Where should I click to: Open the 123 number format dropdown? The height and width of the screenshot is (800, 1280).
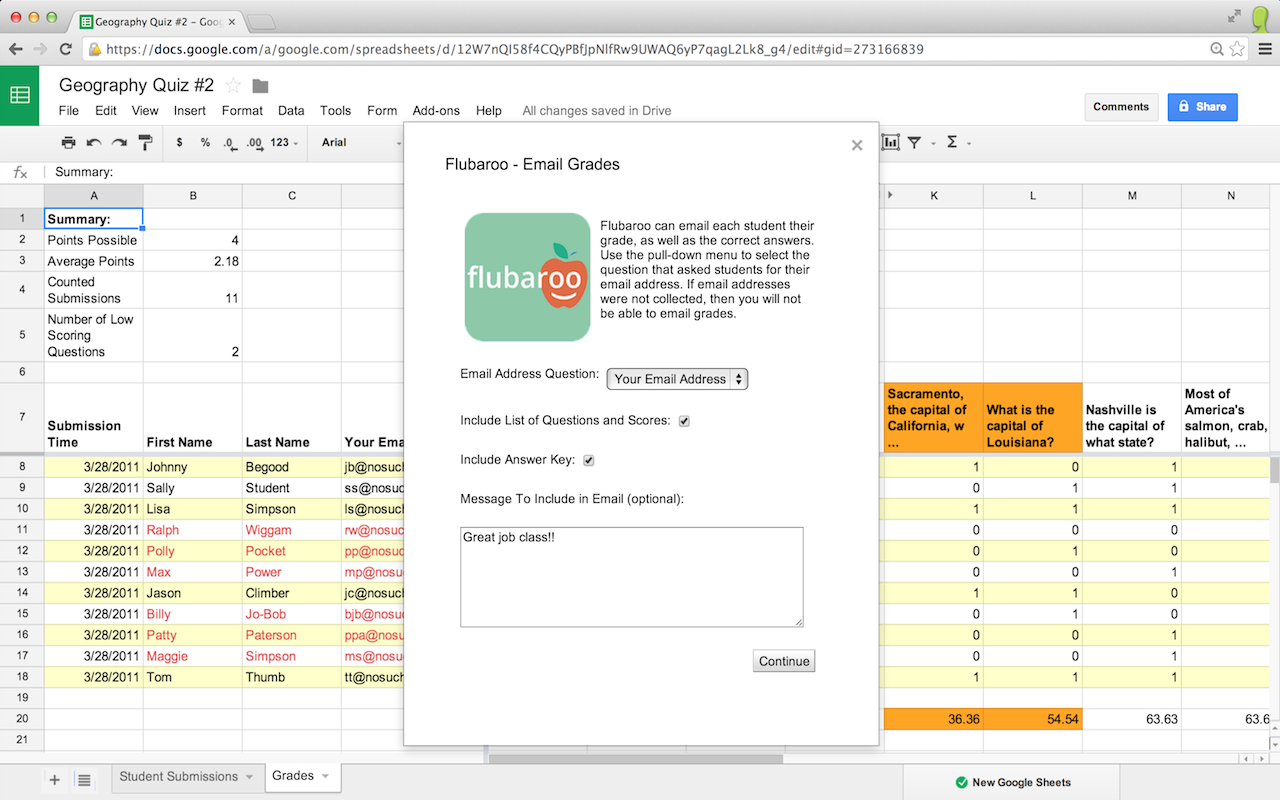pos(284,143)
